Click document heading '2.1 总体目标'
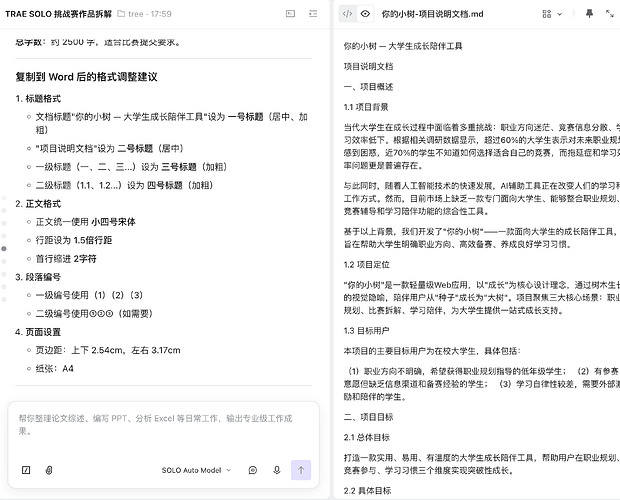 coord(367,437)
